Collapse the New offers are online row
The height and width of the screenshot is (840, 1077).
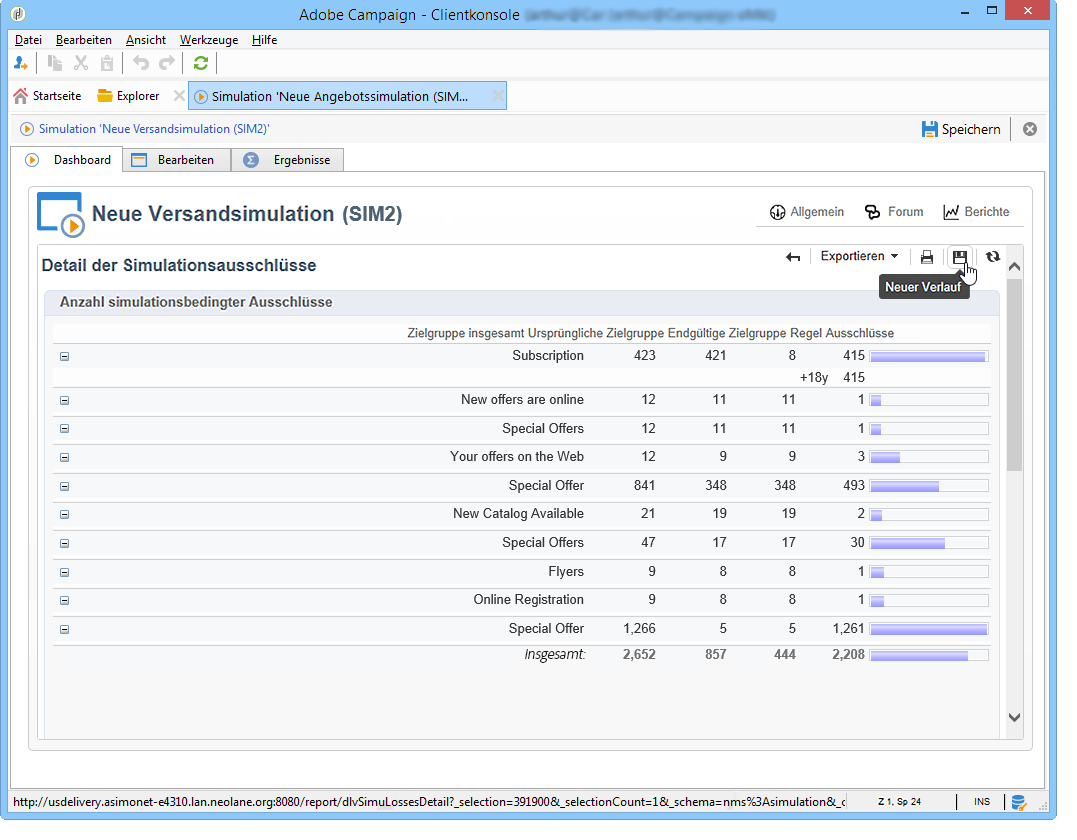click(65, 400)
